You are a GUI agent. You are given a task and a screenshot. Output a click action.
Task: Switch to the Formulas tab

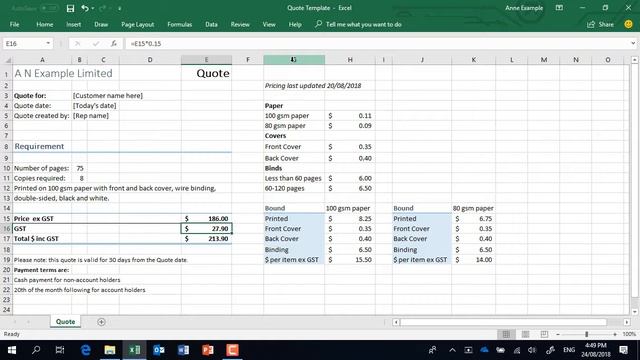[x=180, y=24]
